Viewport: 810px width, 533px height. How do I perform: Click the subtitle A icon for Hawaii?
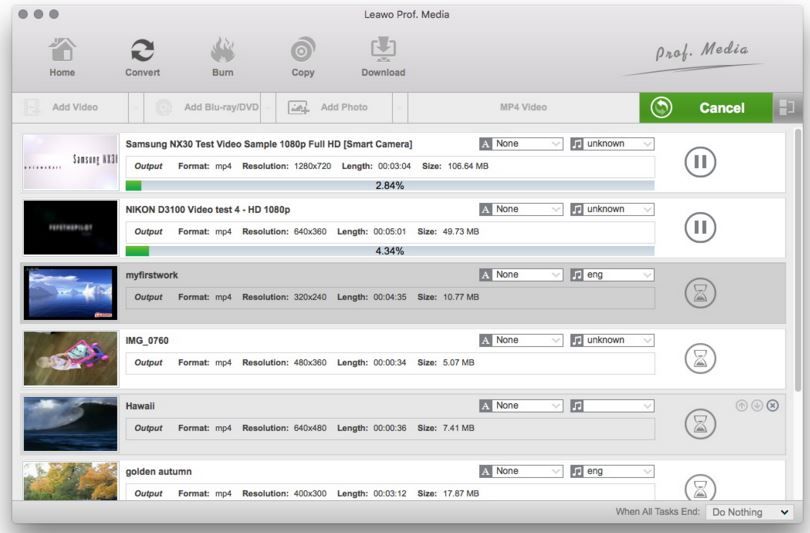pos(485,406)
